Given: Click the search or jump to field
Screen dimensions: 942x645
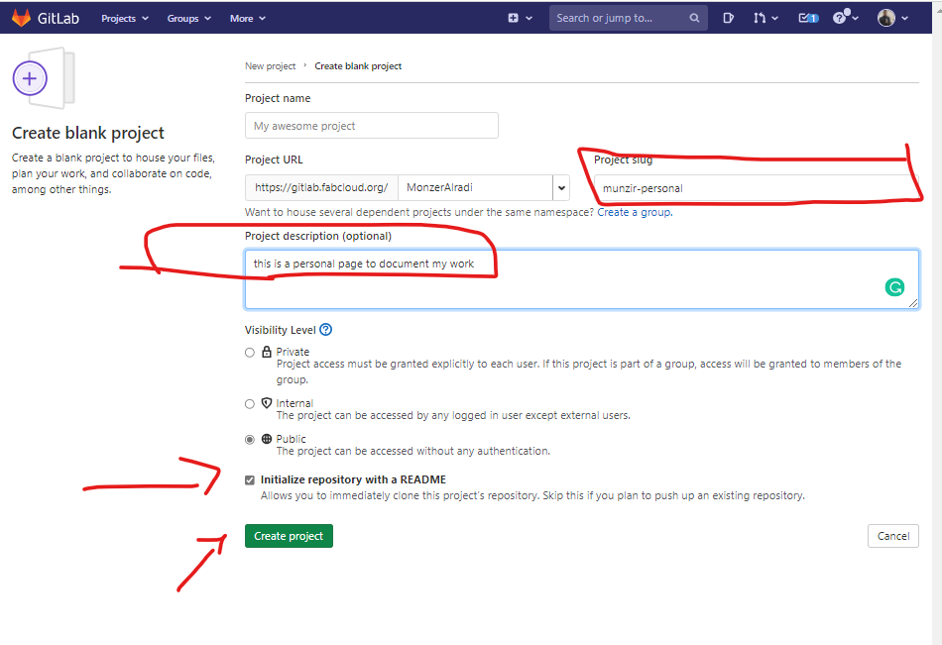Looking at the screenshot, I should 628,18.
